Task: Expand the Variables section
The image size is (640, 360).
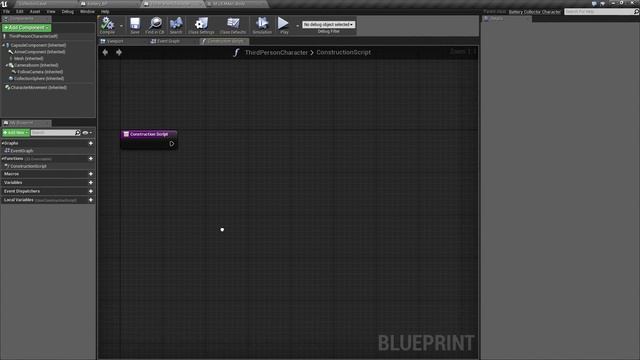Action: click(x=13, y=182)
